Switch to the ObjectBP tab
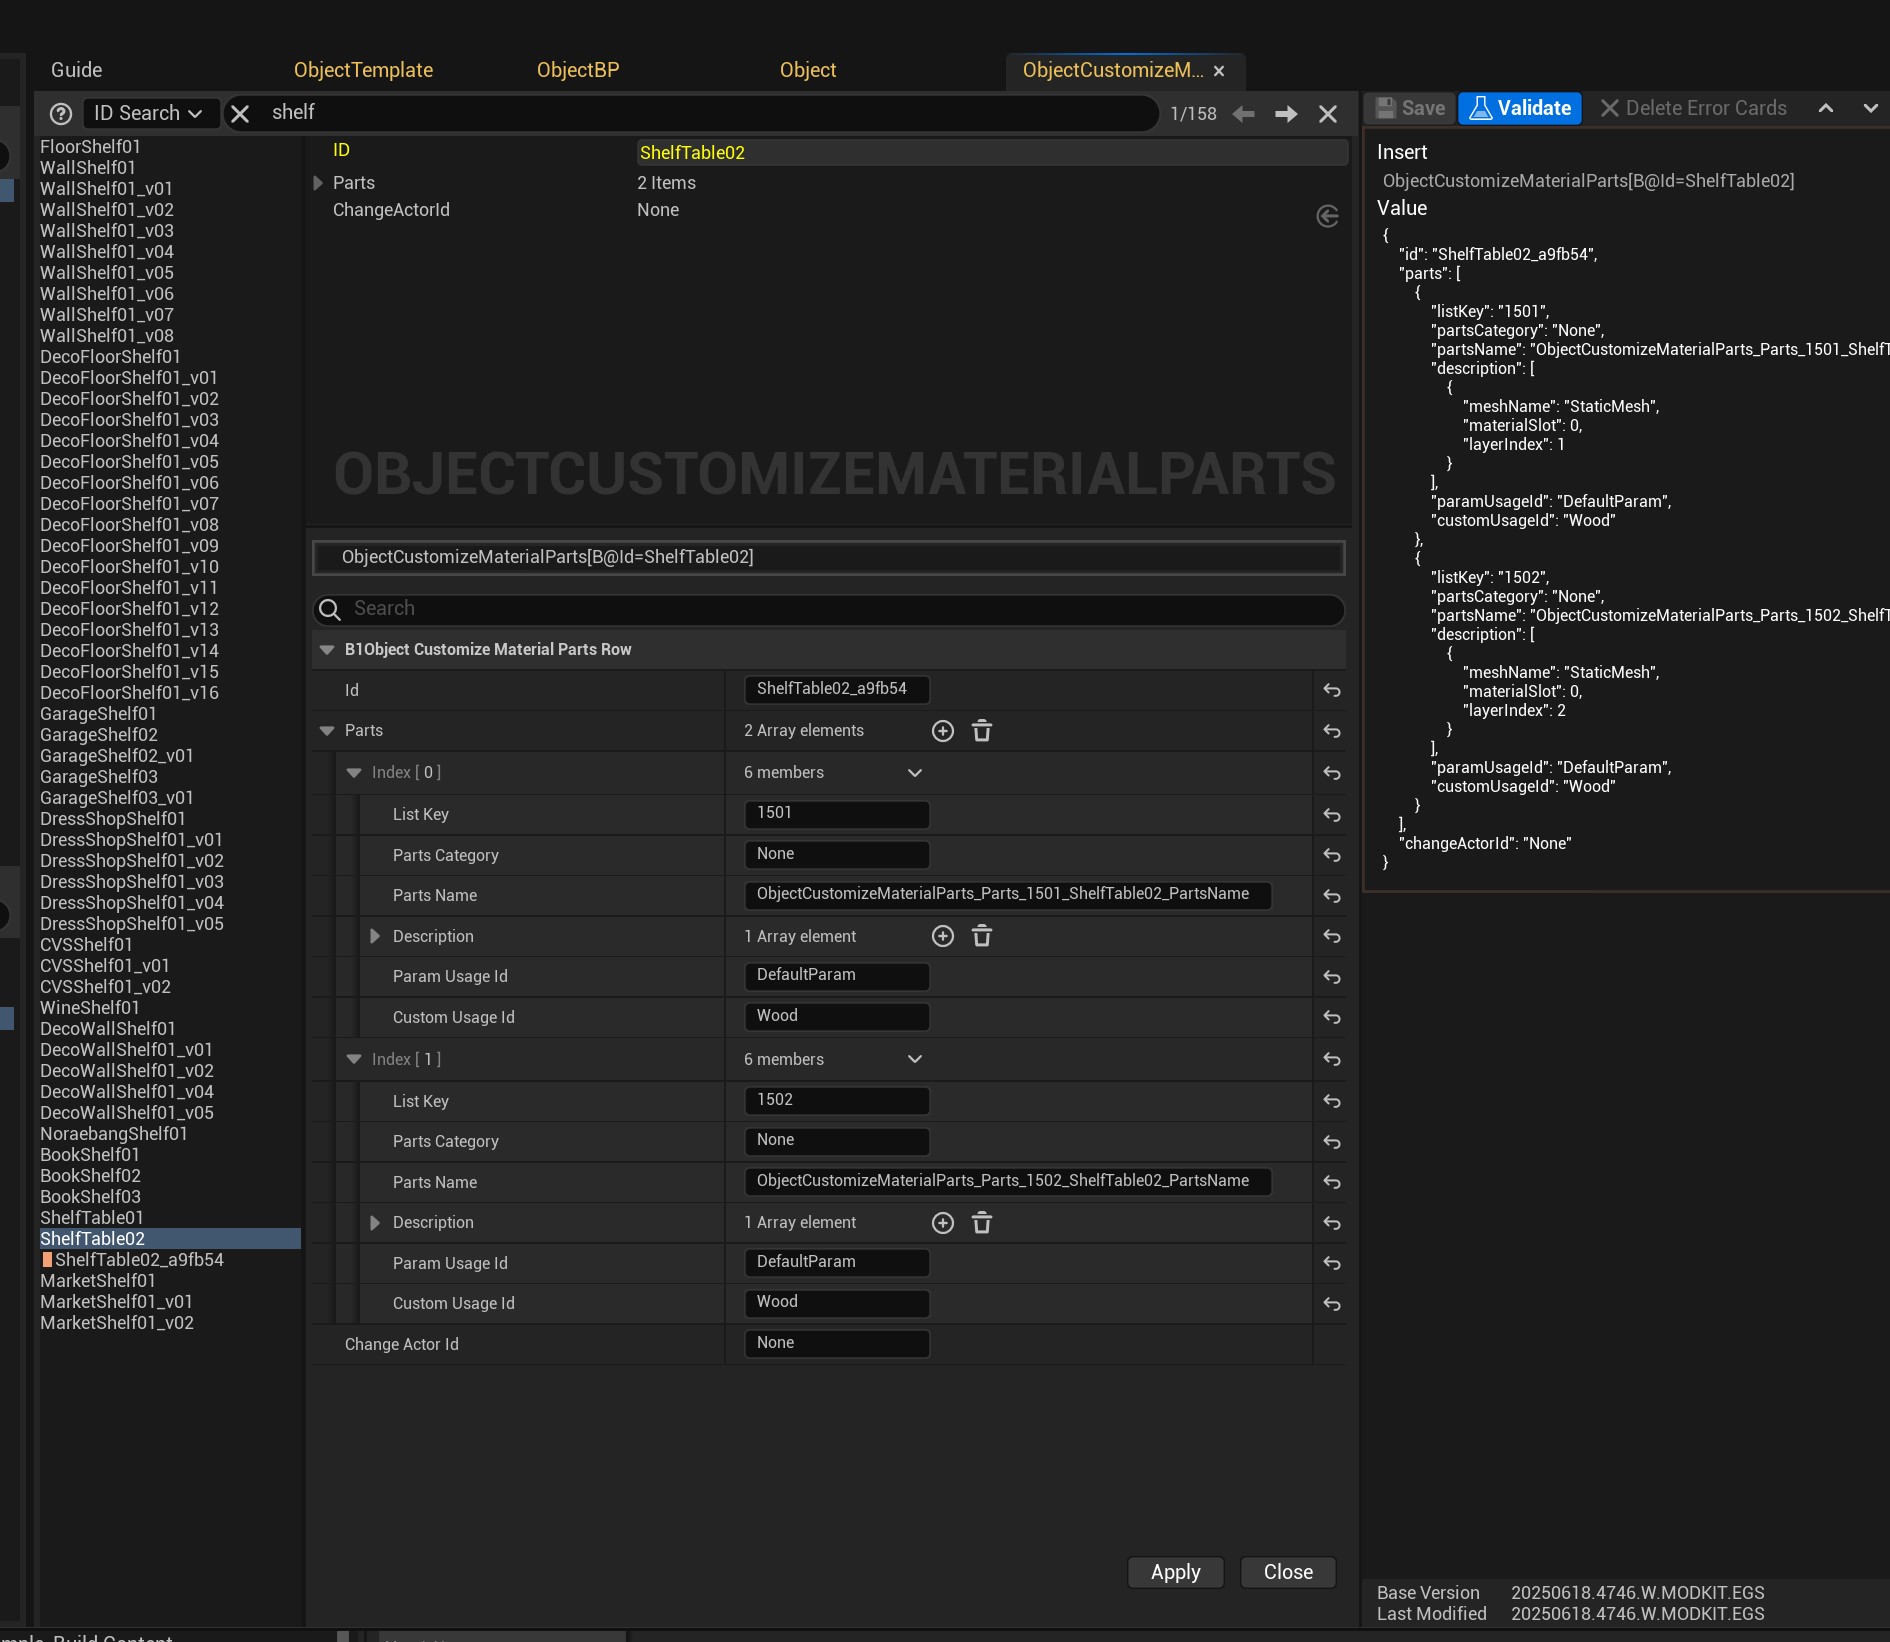The width and height of the screenshot is (1890, 1642). click(578, 70)
